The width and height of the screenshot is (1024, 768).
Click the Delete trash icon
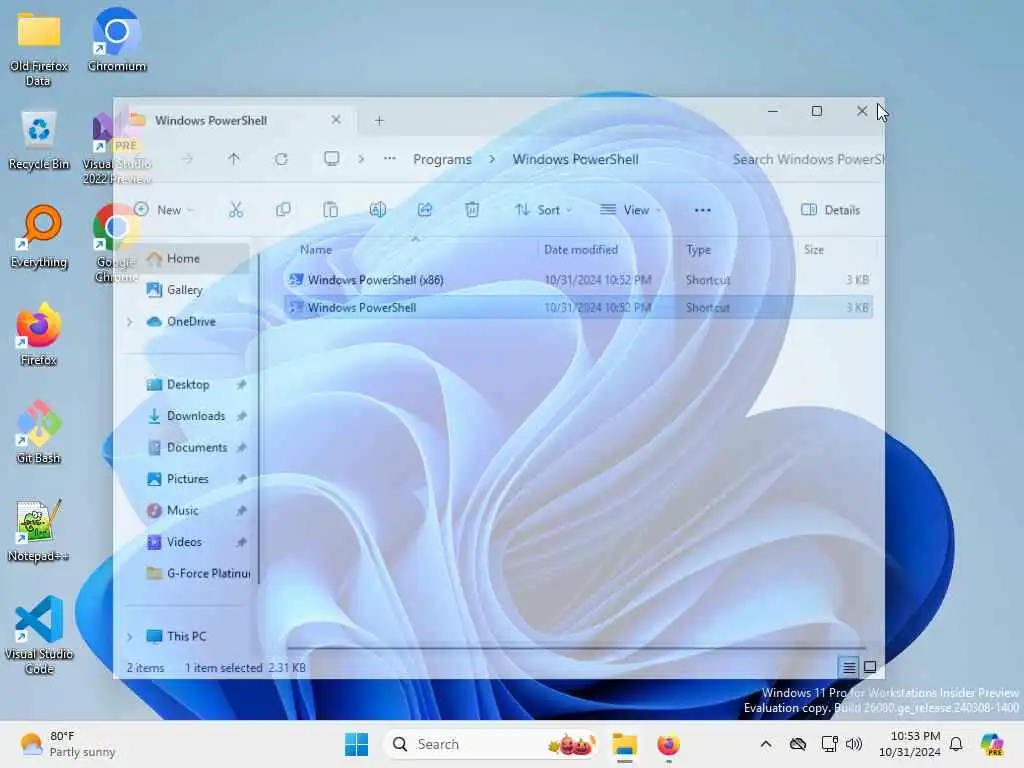tap(472, 210)
